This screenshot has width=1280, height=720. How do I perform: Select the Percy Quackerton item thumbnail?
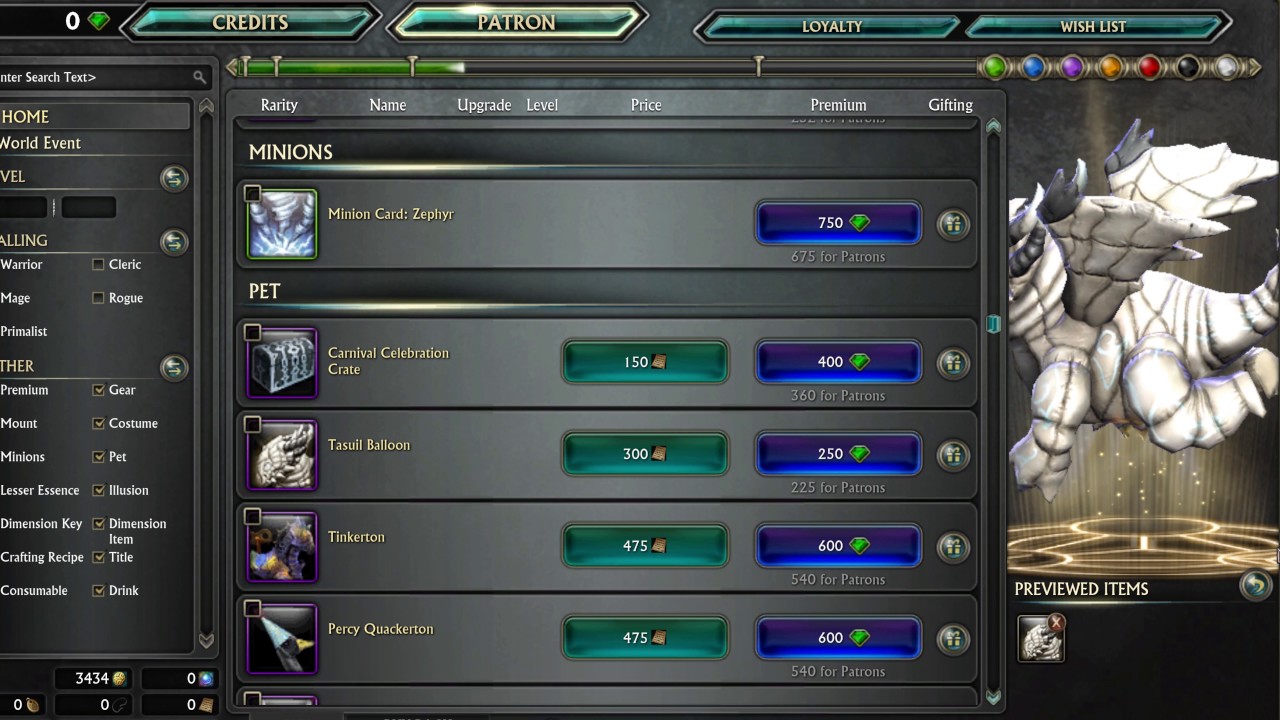tap(282, 639)
